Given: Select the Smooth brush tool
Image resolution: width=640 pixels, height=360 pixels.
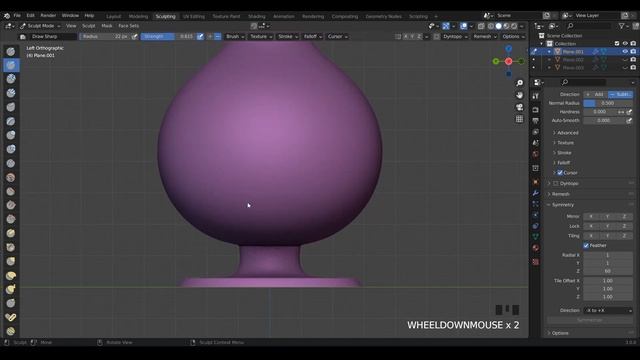Looking at the screenshot, I should pyautogui.click(x=11, y=177).
